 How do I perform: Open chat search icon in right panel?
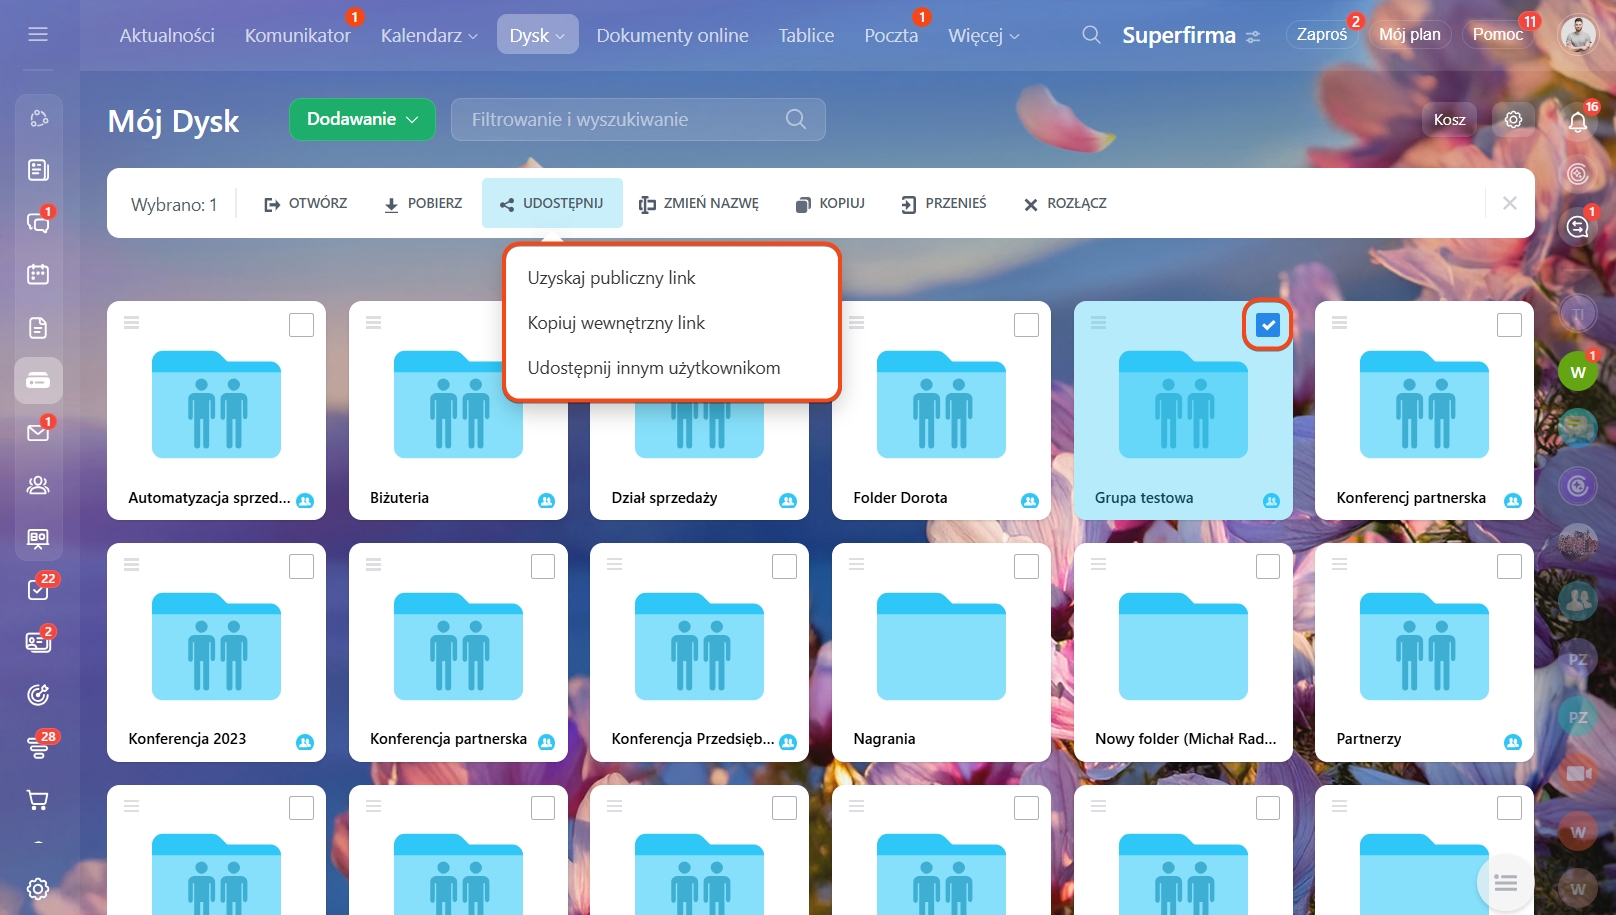tap(1578, 227)
